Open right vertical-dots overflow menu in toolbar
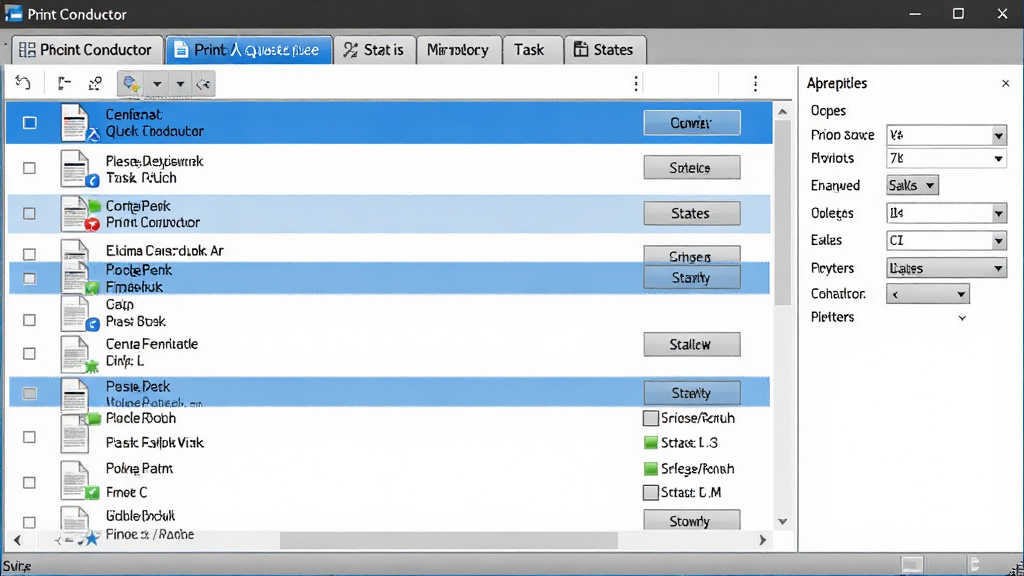Image resolution: width=1024 pixels, height=576 pixels. pos(756,83)
